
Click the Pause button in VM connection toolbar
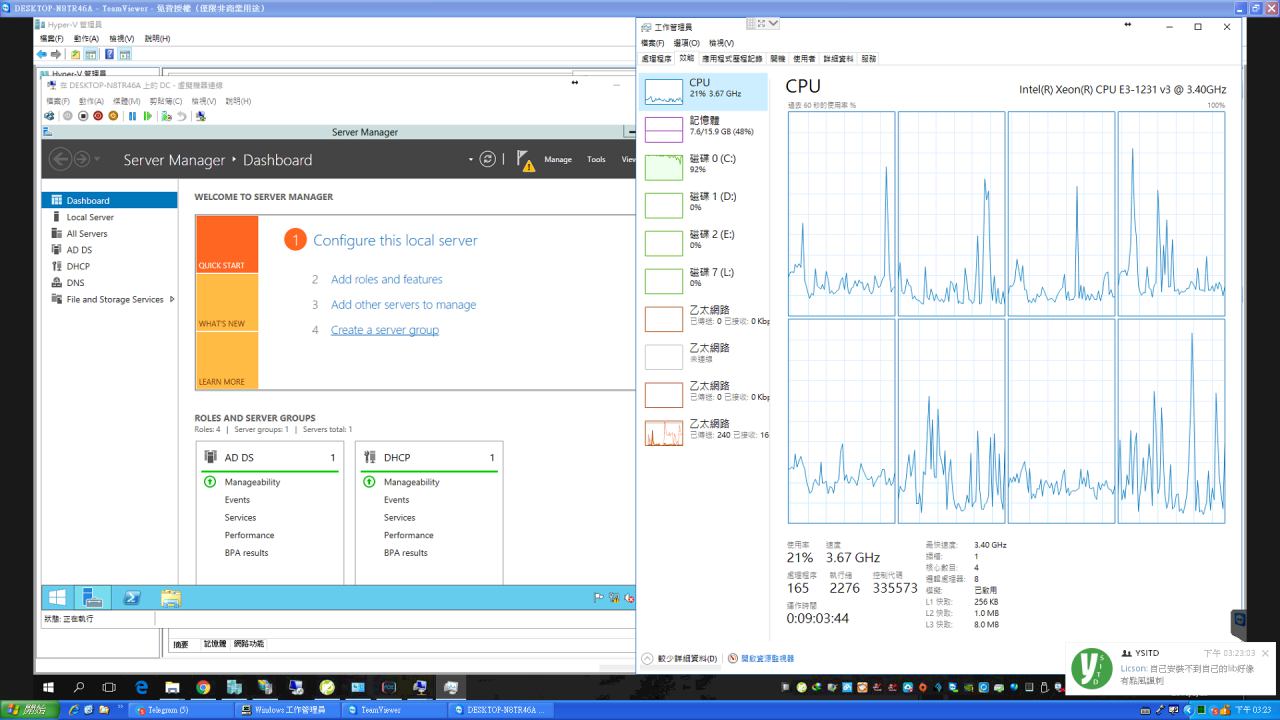(x=132, y=116)
